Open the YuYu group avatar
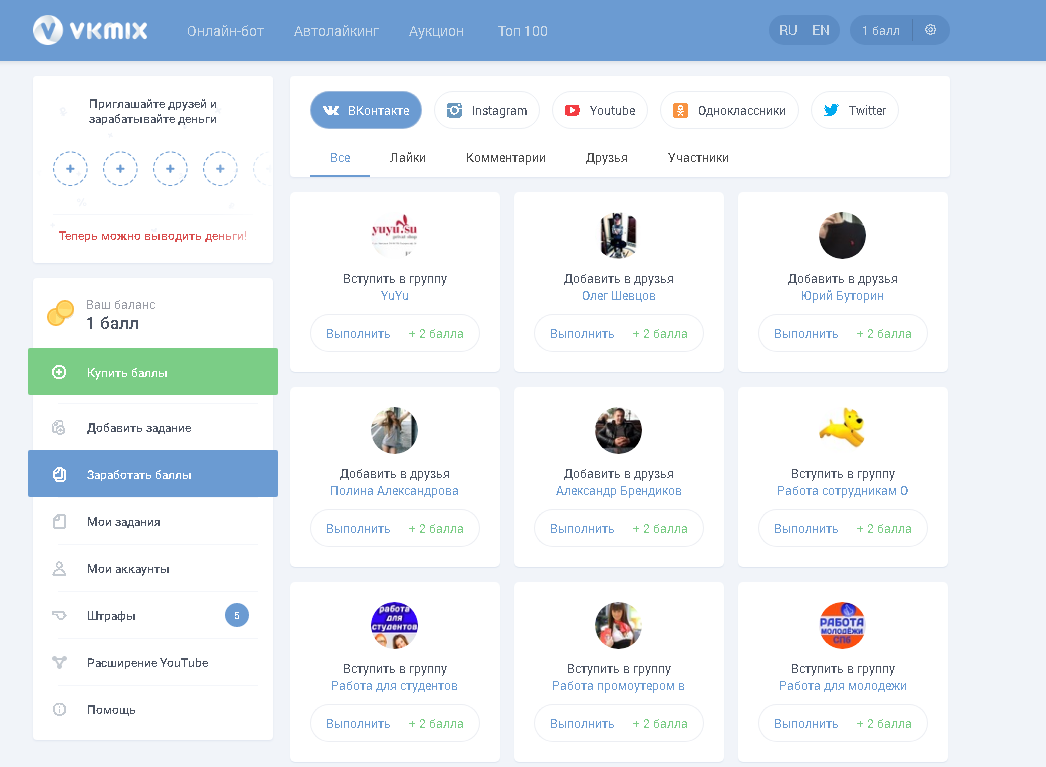The image size is (1046, 767). (x=394, y=235)
